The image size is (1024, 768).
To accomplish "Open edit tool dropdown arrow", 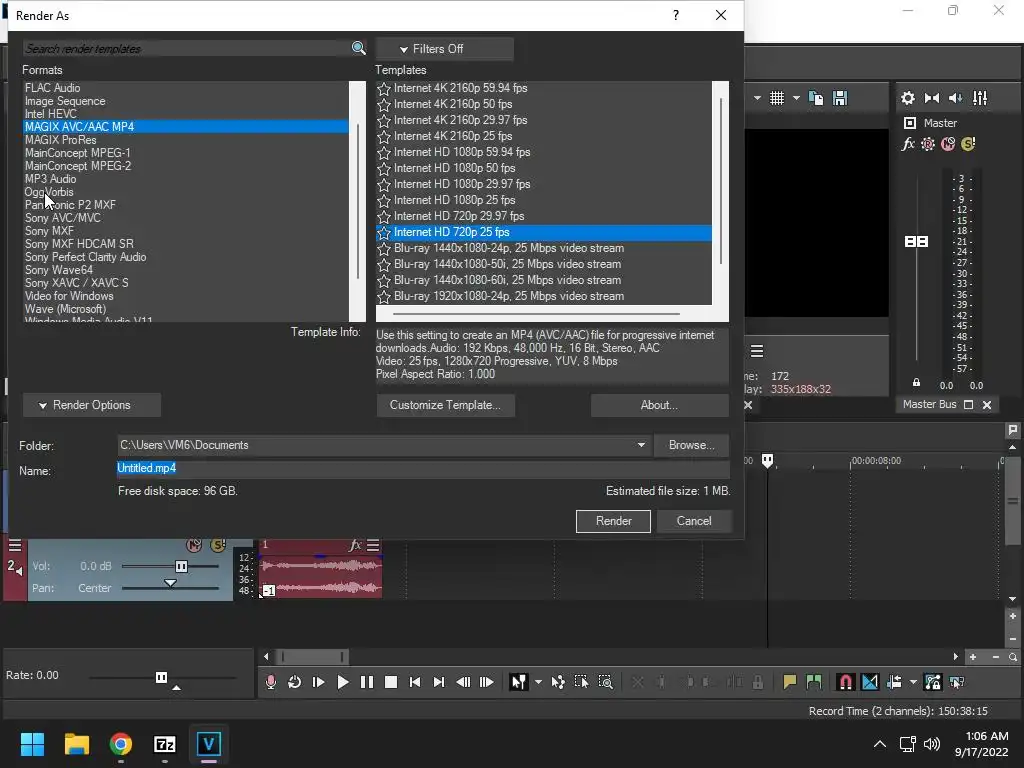I will pos(538,682).
